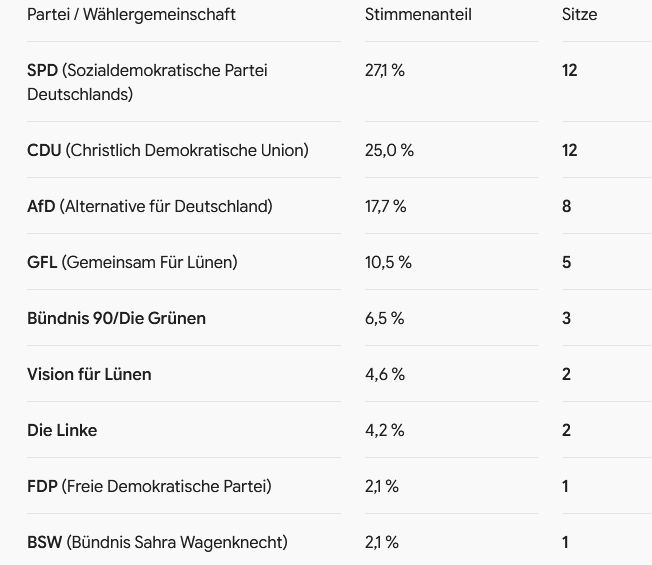Click the 25,0 % vote share value

pyautogui.click(x=390, y=150)
